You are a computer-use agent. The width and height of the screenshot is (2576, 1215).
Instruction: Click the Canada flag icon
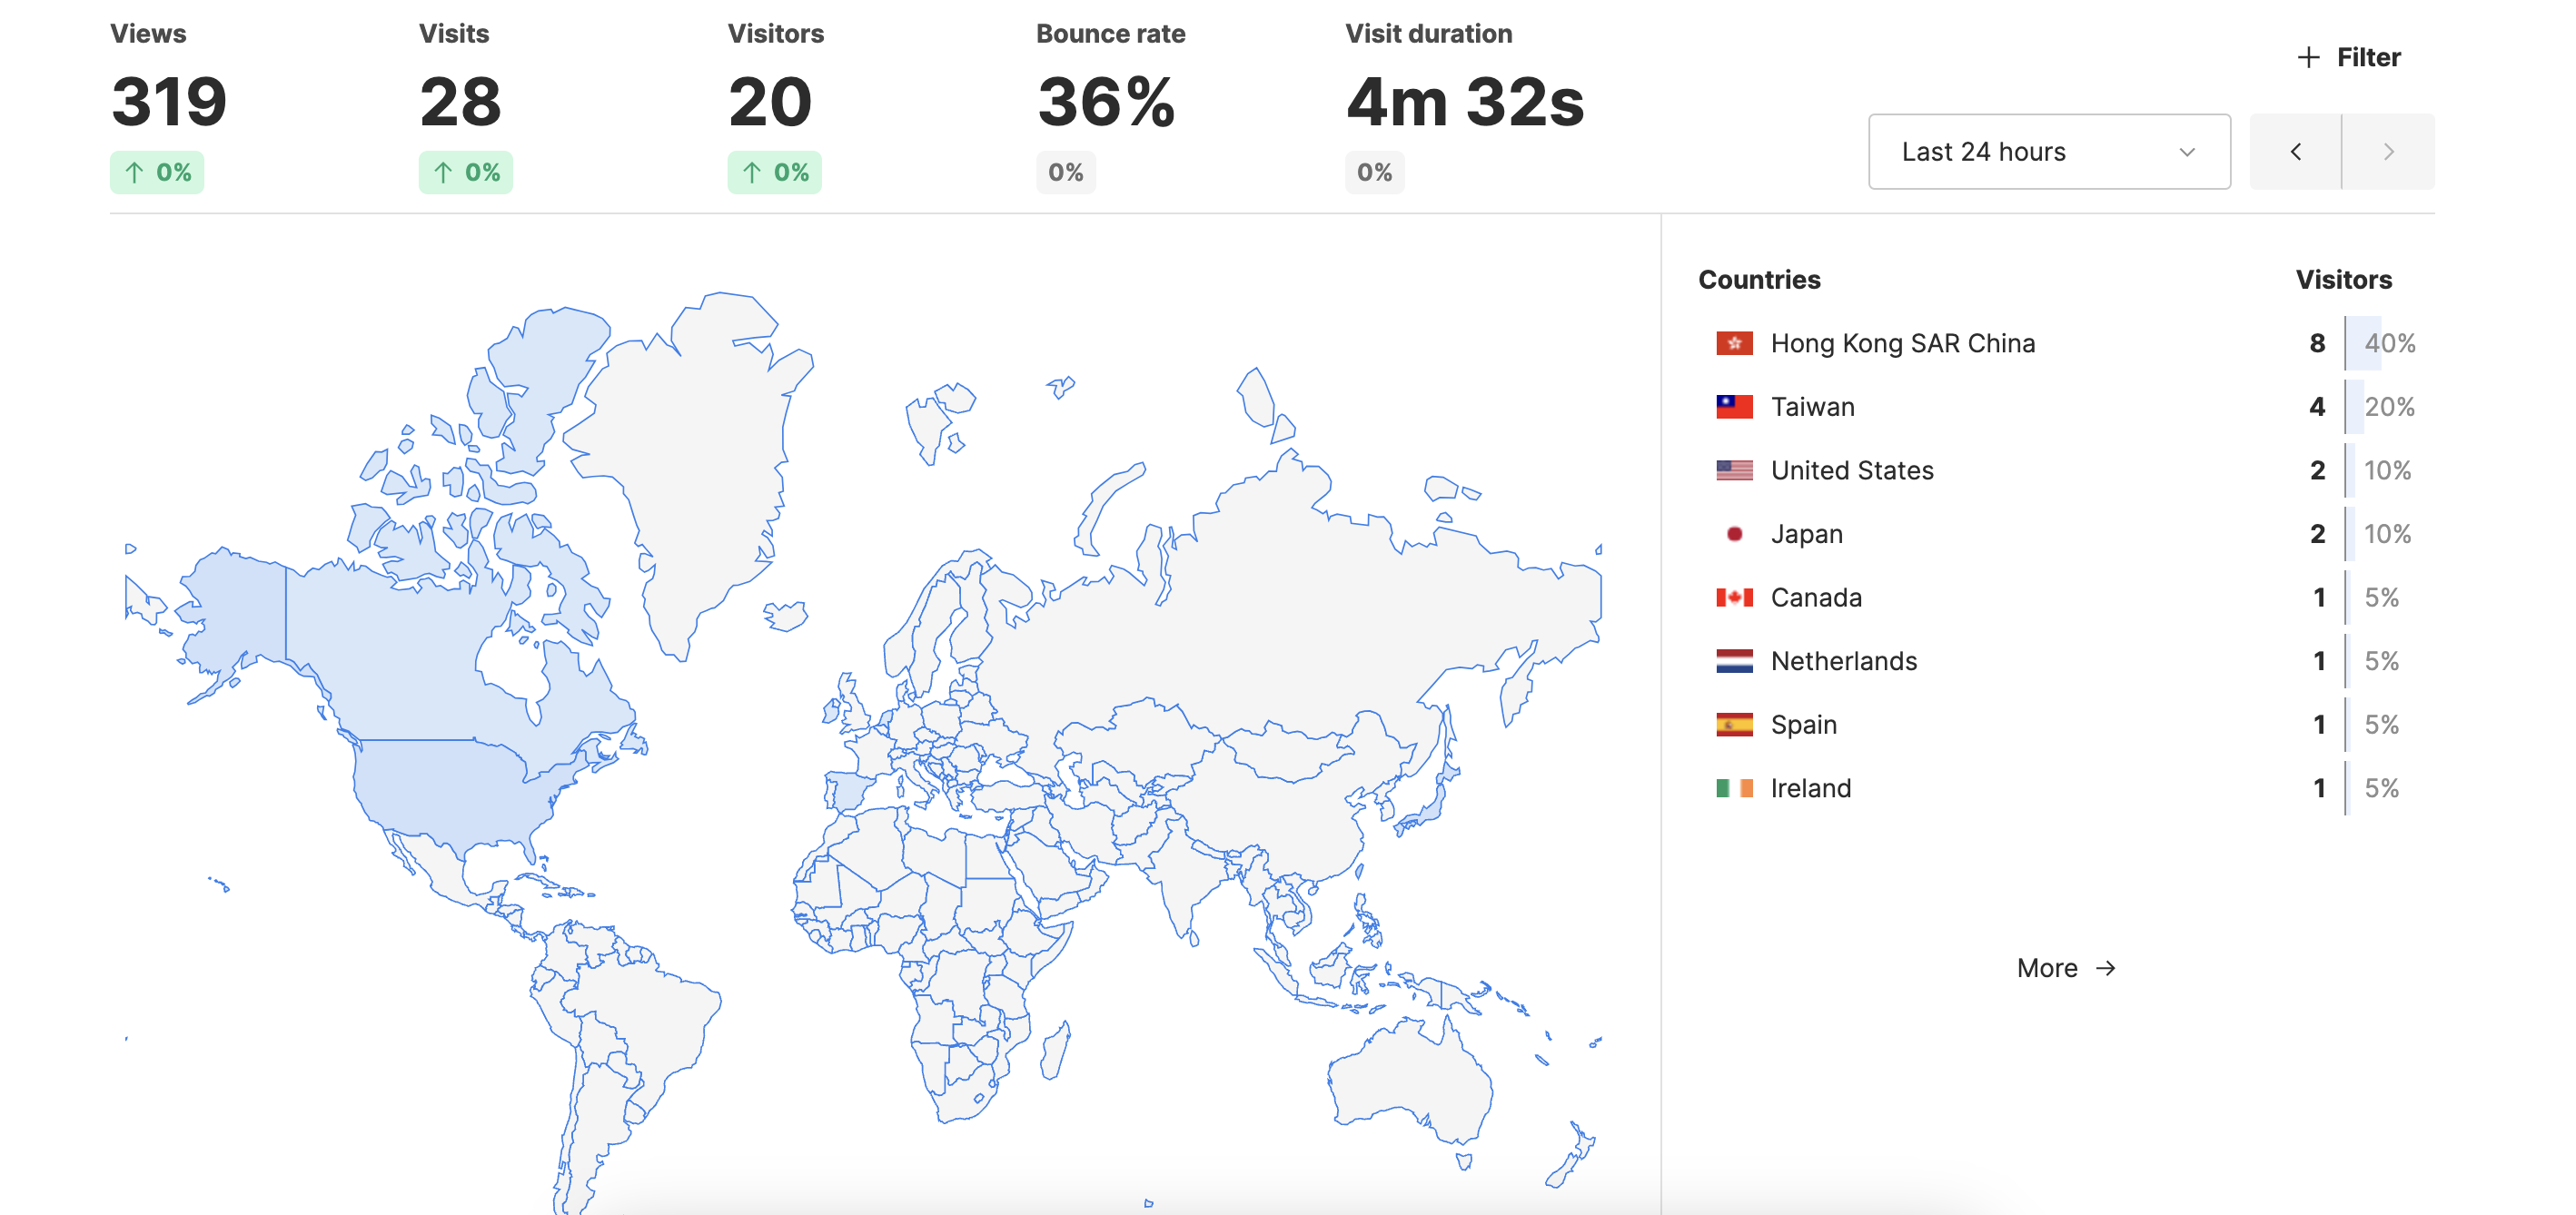[x=1734, y=597]
